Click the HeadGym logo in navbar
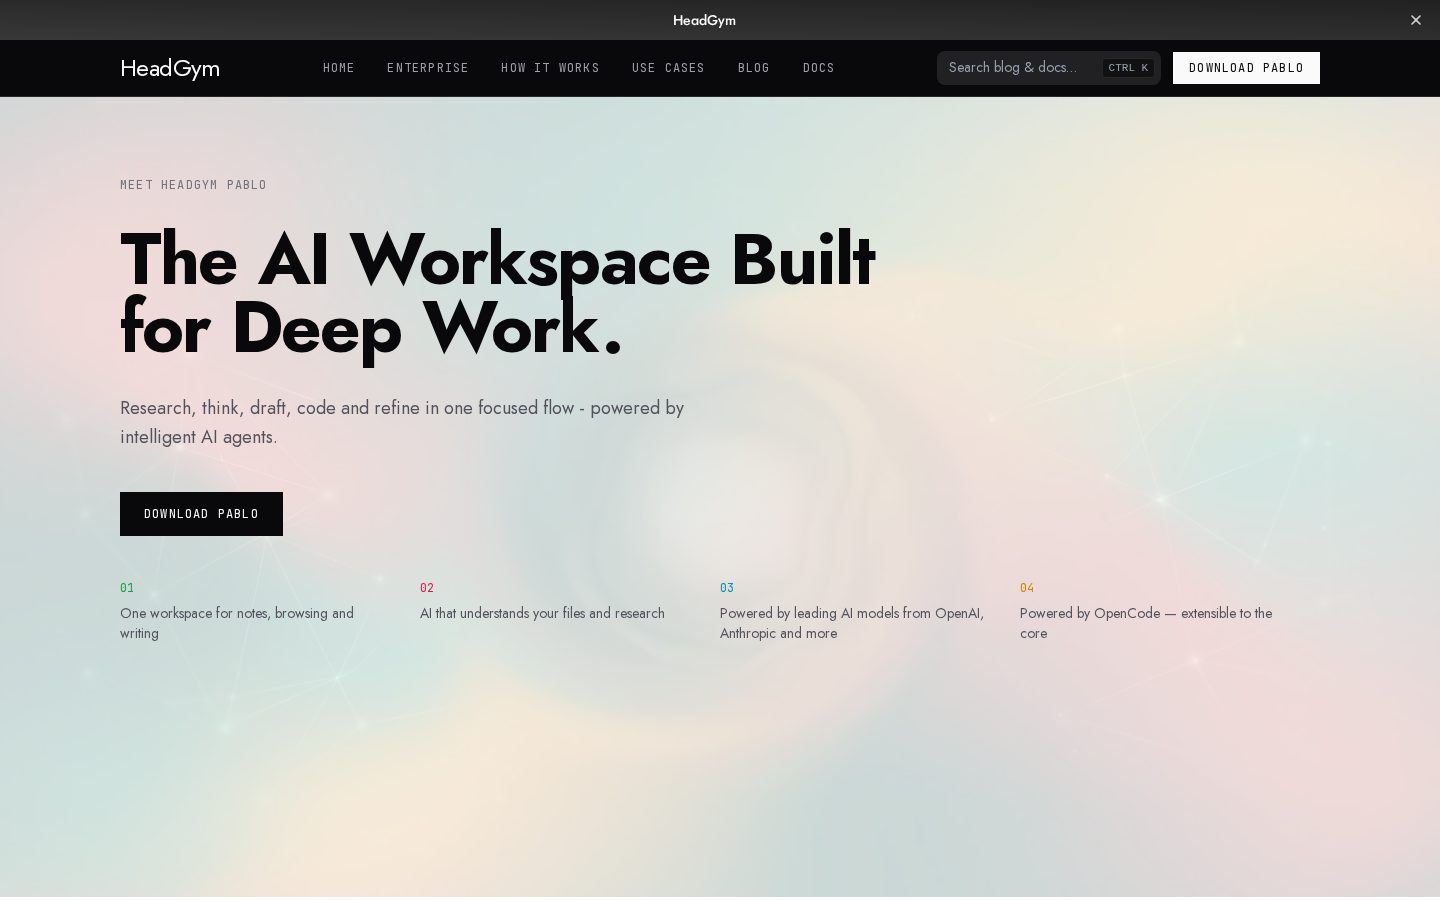This screenshot has height=900, width=1440. pos(170,68)
